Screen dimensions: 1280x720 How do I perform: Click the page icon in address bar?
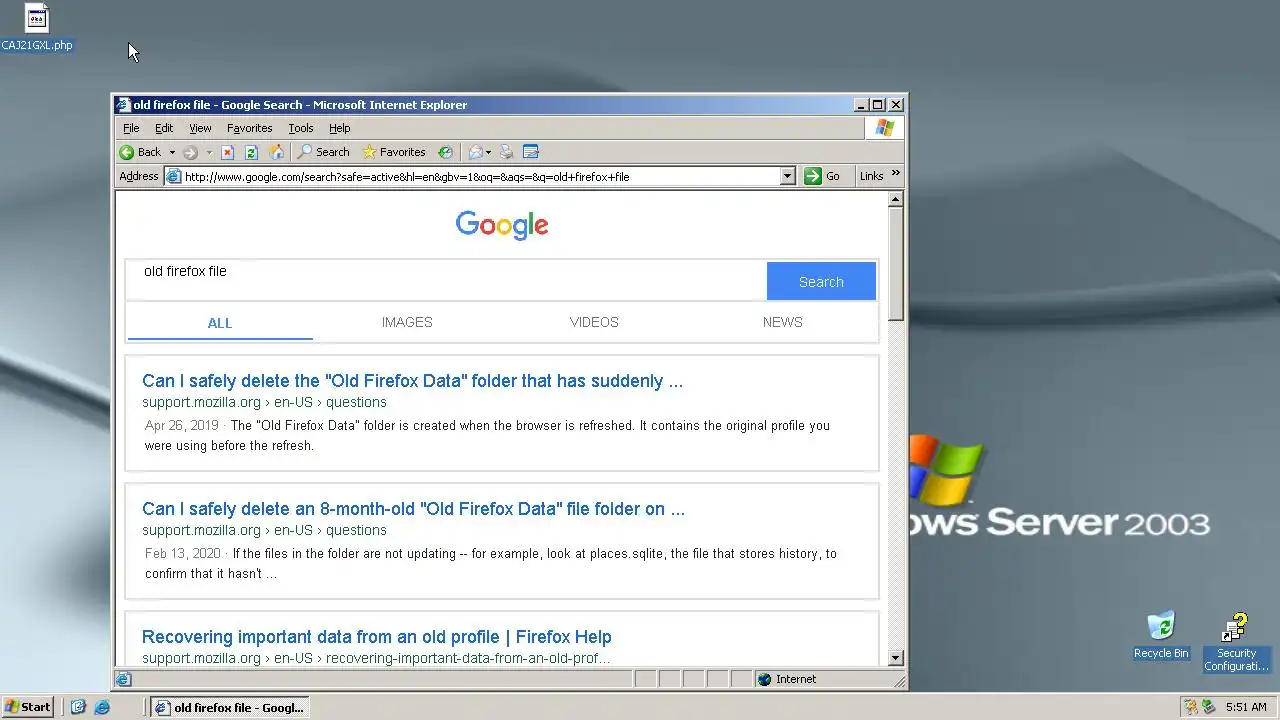pyautogui.click(x=174, y=176)
